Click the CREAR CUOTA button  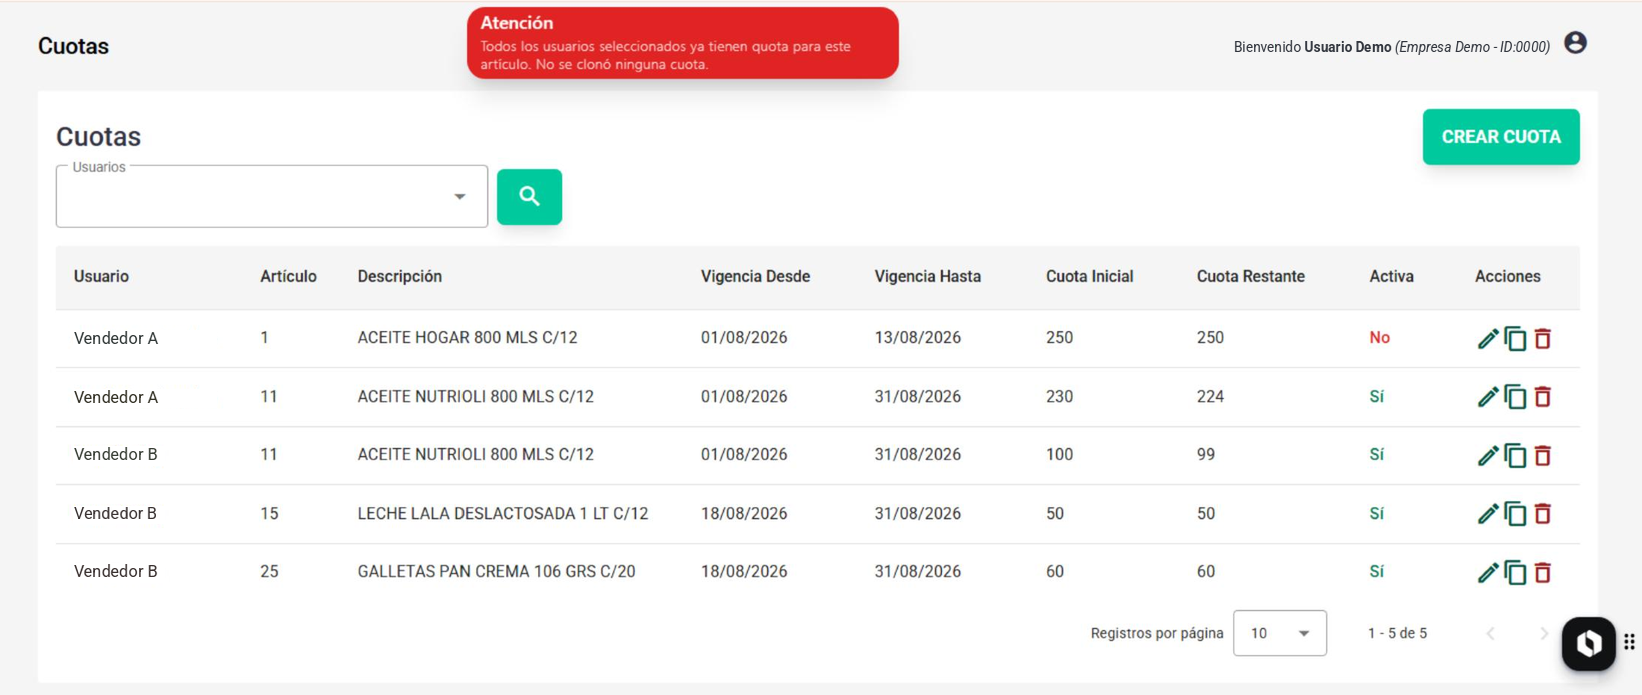[1501, 137]
